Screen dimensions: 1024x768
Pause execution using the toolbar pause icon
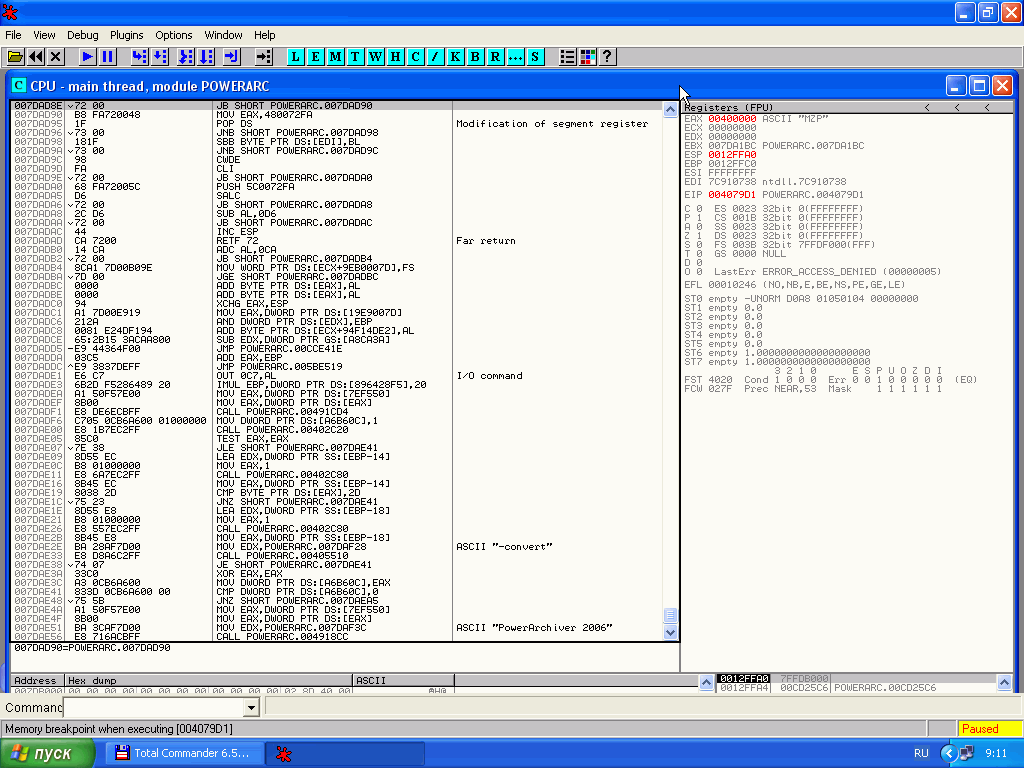pyautogui.click(x=108, y=57)
